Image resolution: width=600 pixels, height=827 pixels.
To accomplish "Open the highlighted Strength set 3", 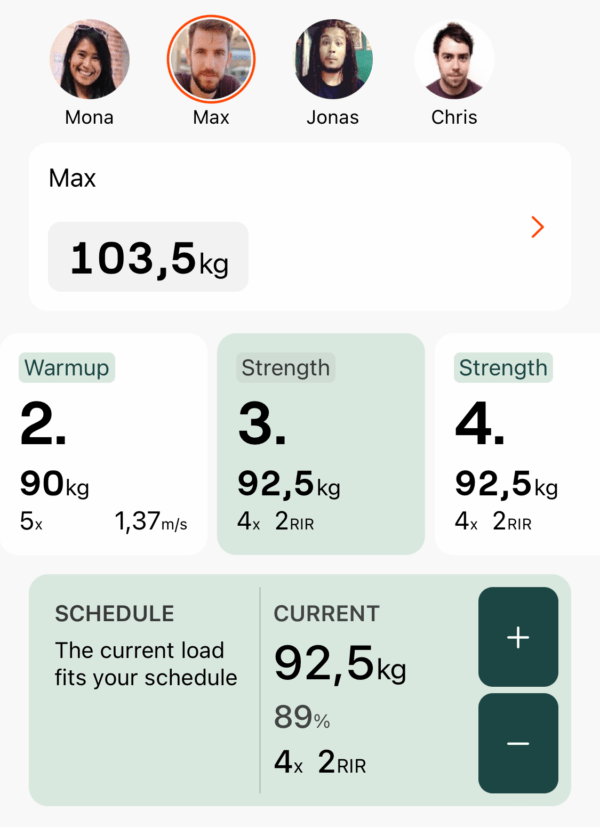I will point(320,445).
